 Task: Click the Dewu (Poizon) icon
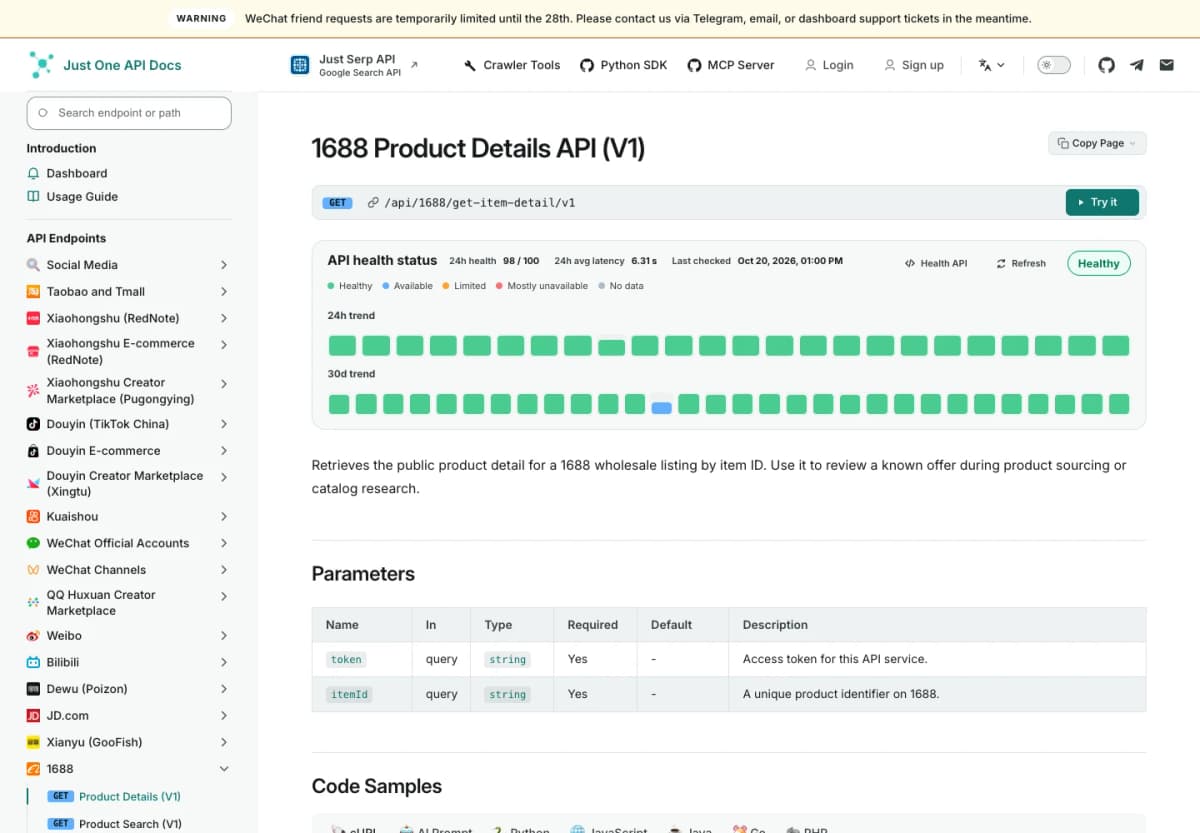34,689
